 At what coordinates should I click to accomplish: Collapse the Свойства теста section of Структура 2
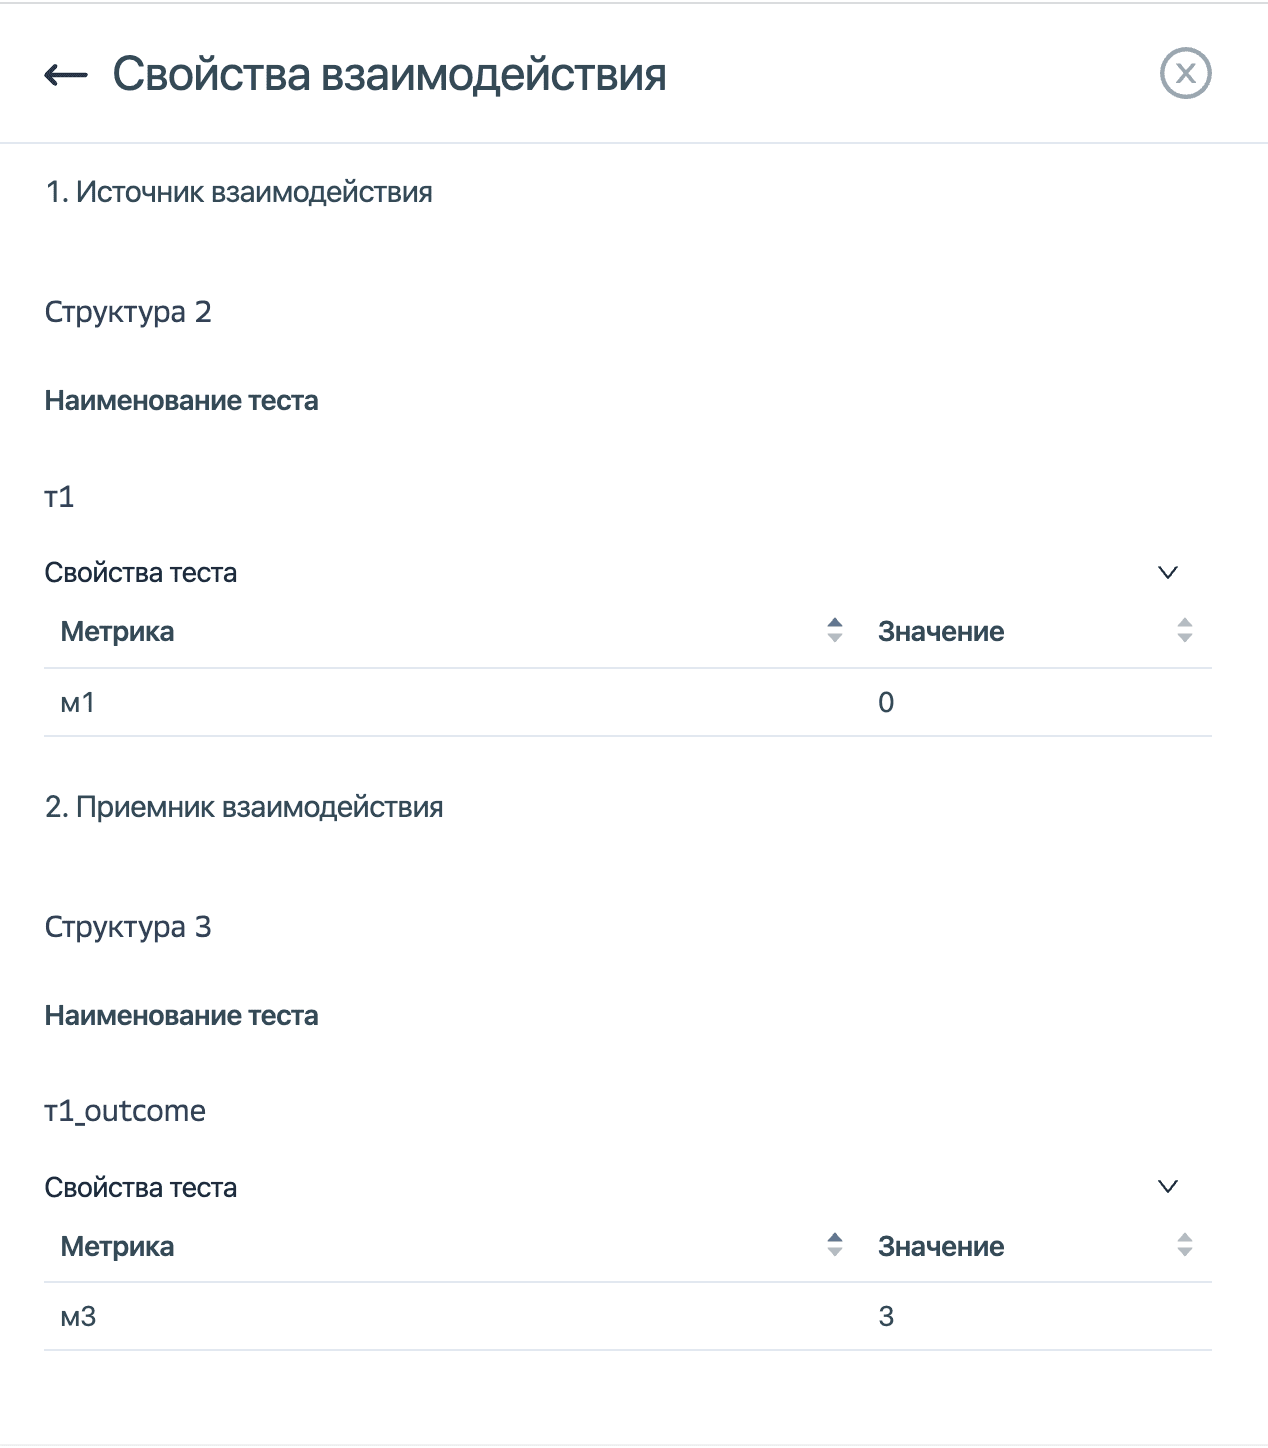1166,571
